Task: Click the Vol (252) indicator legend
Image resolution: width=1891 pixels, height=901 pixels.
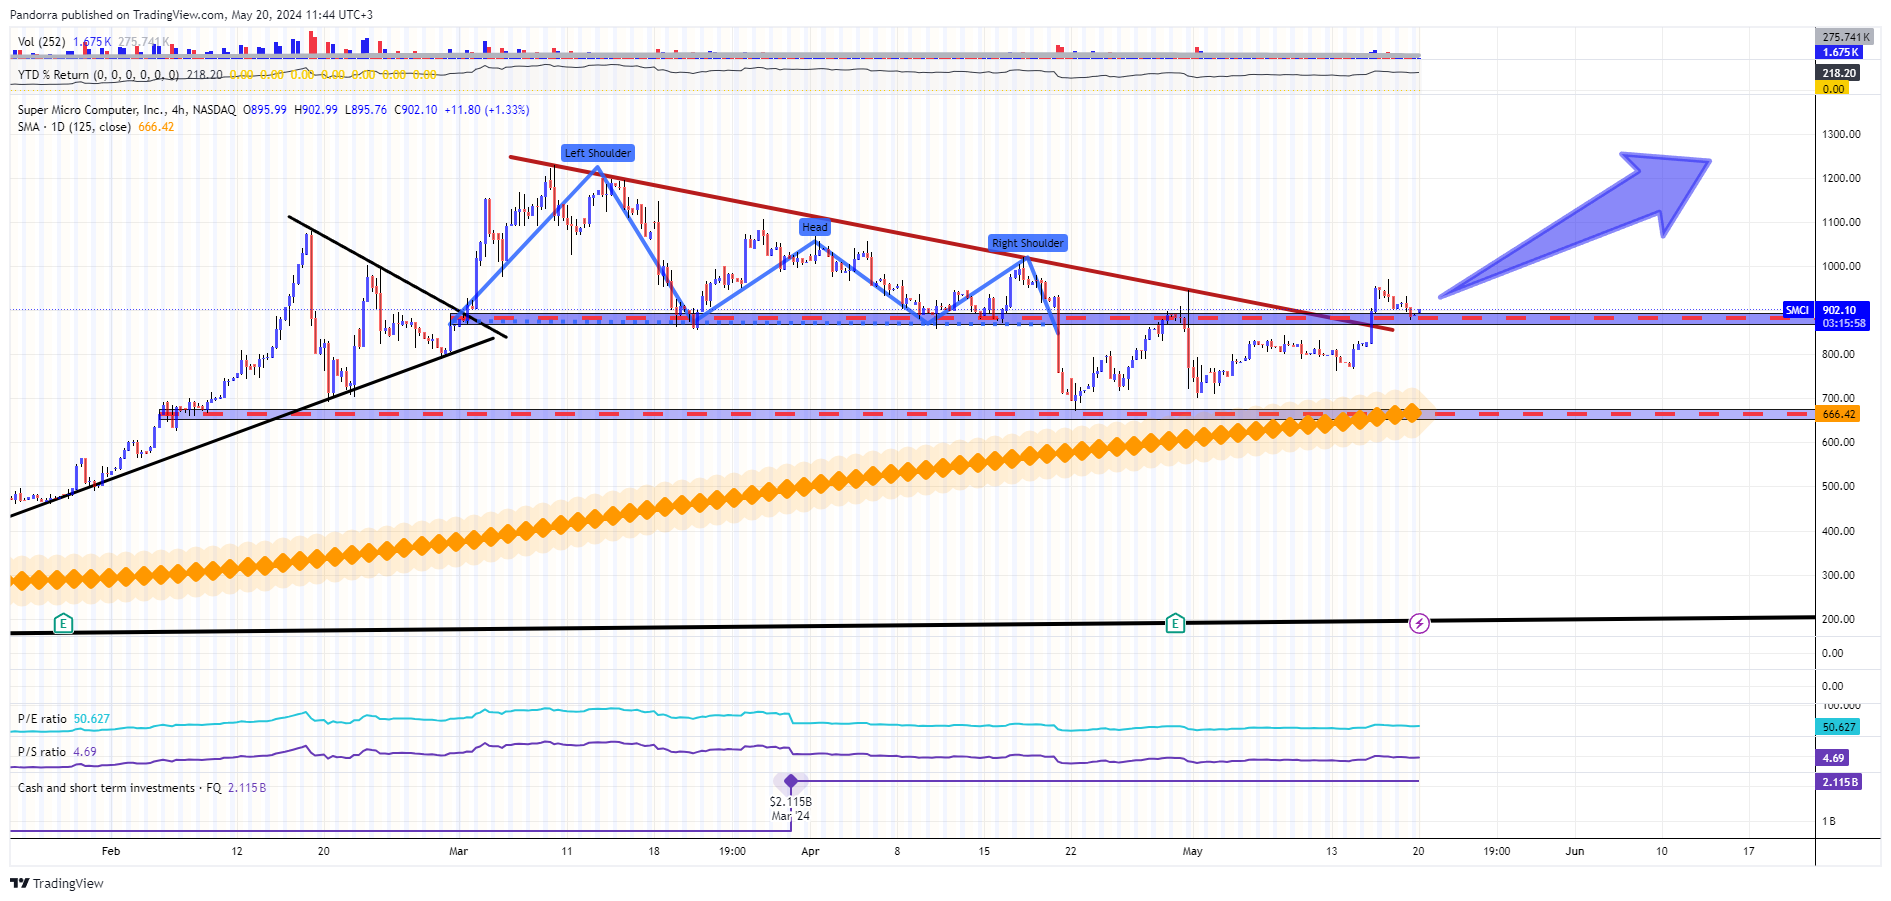Action: point(41,42)
